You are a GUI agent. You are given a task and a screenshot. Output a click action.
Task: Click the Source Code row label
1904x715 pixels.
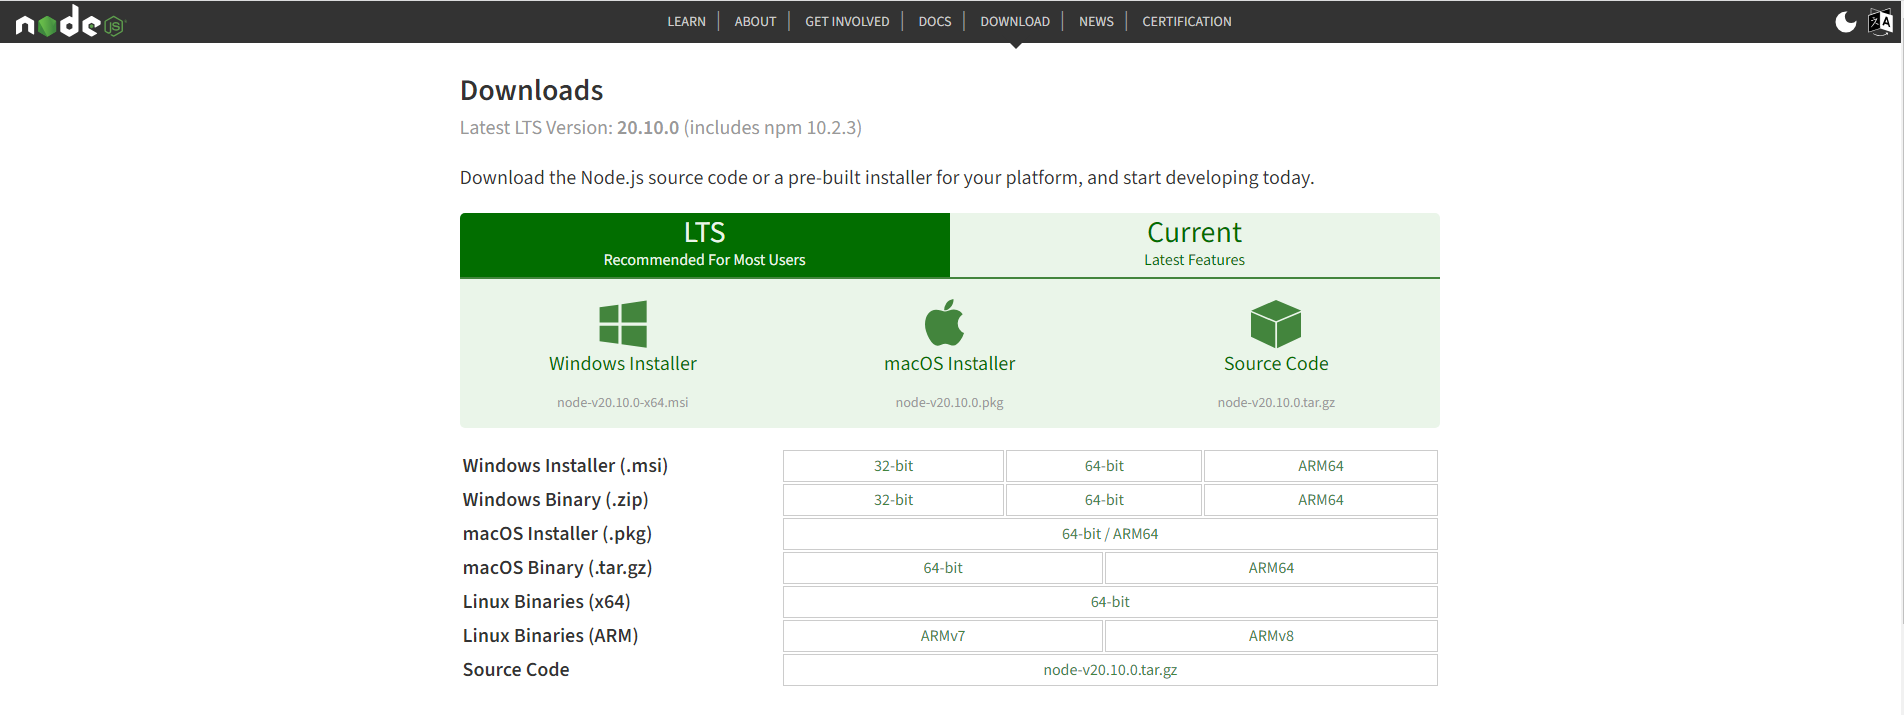click(516, 670)
